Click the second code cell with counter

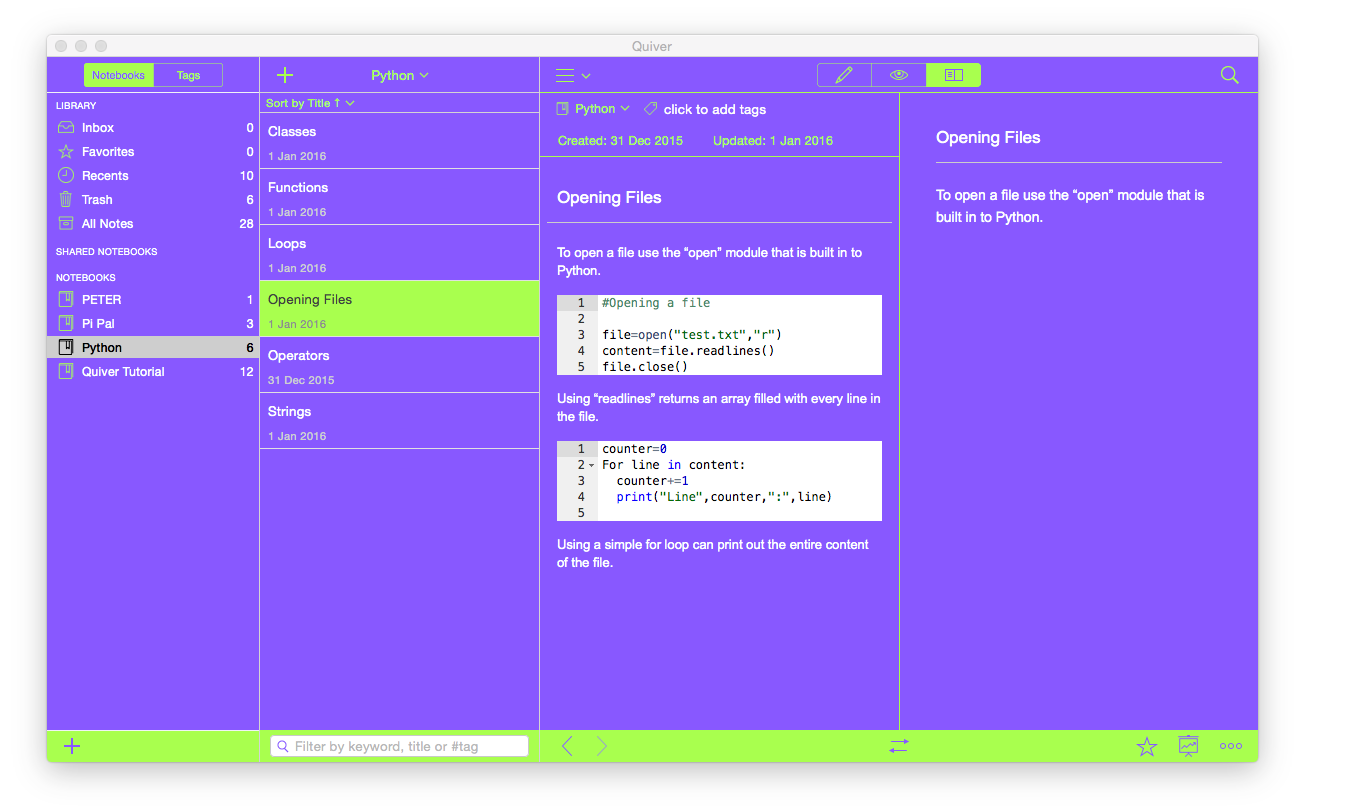click(x=719, y=481)
